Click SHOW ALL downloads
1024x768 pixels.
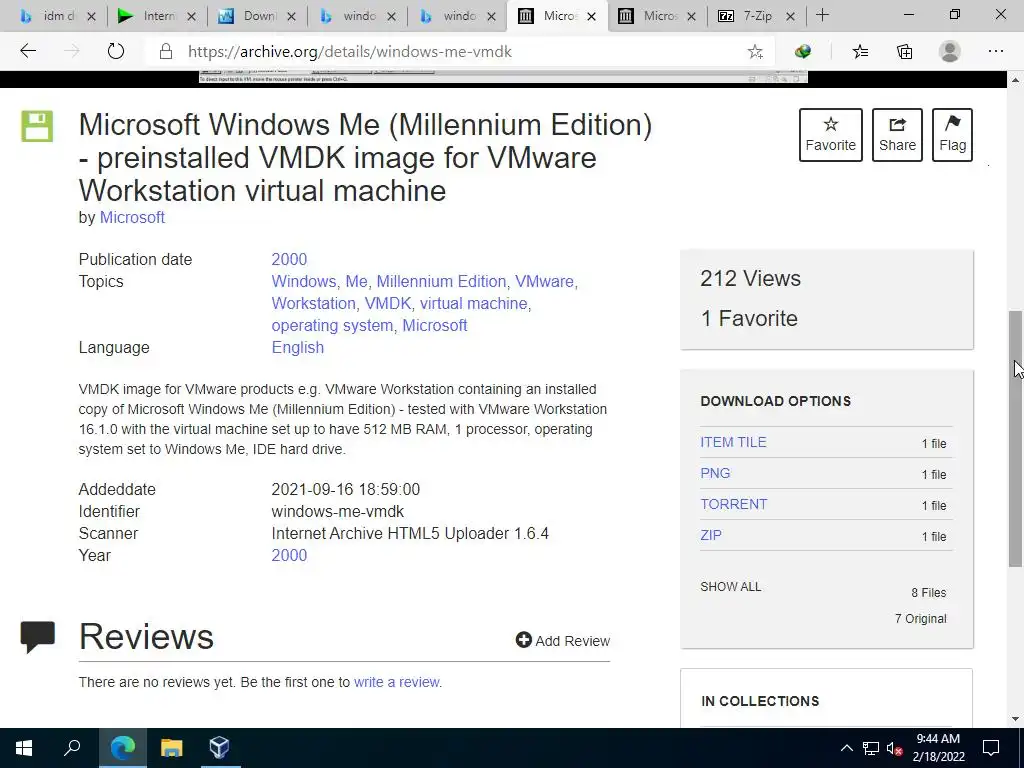tap(730, 586)
